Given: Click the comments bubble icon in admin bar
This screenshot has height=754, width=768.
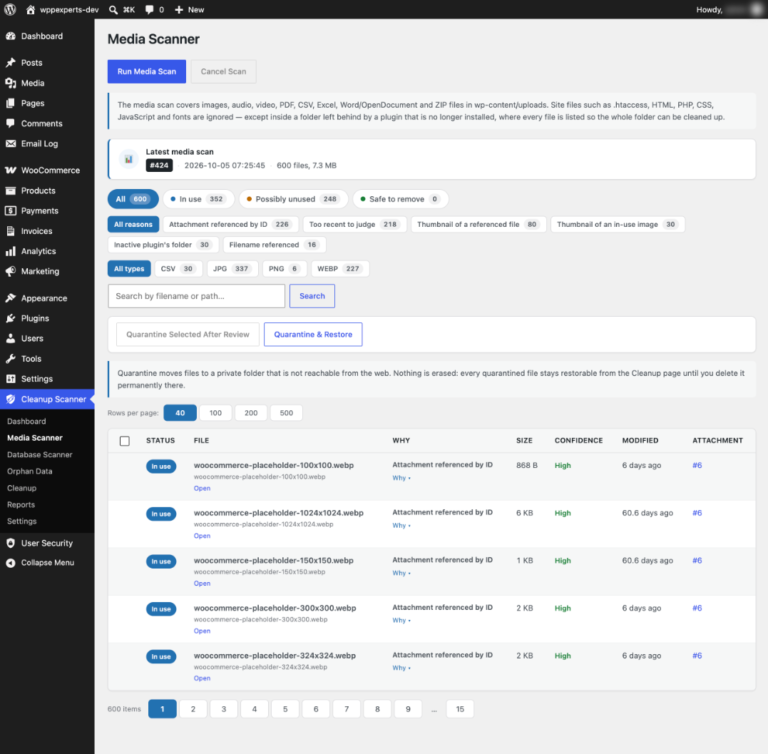Looking at the screenshot, I should tap(149, 9).
